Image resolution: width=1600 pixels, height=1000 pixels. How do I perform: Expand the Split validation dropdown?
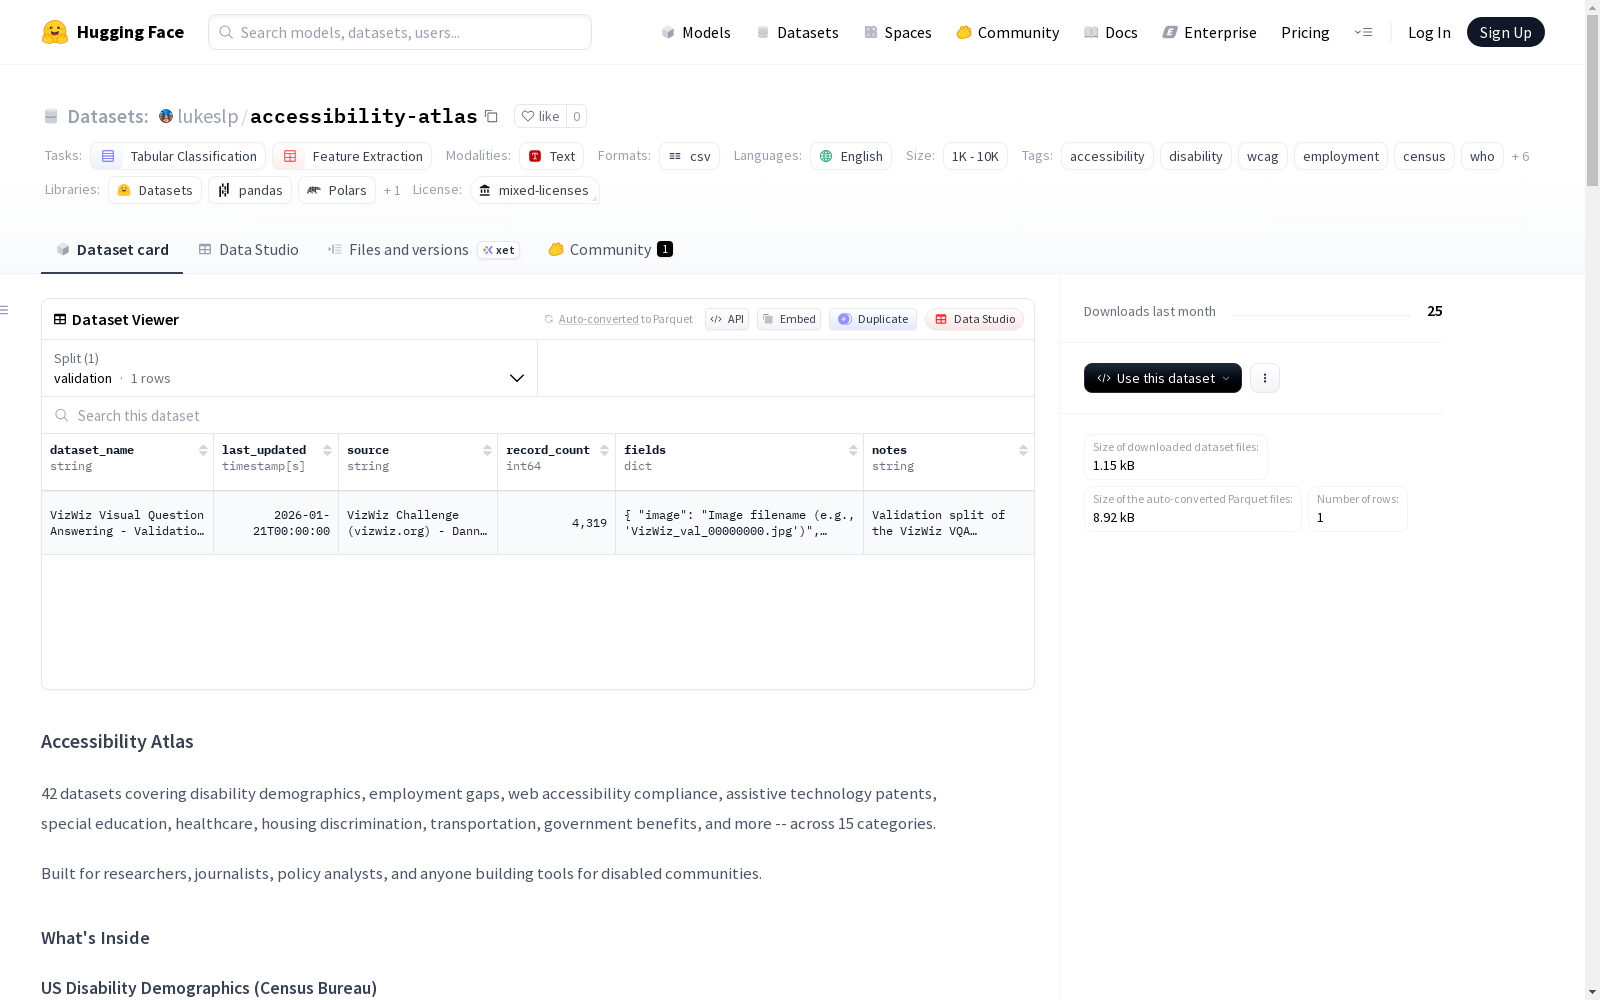tap(290, 368)
